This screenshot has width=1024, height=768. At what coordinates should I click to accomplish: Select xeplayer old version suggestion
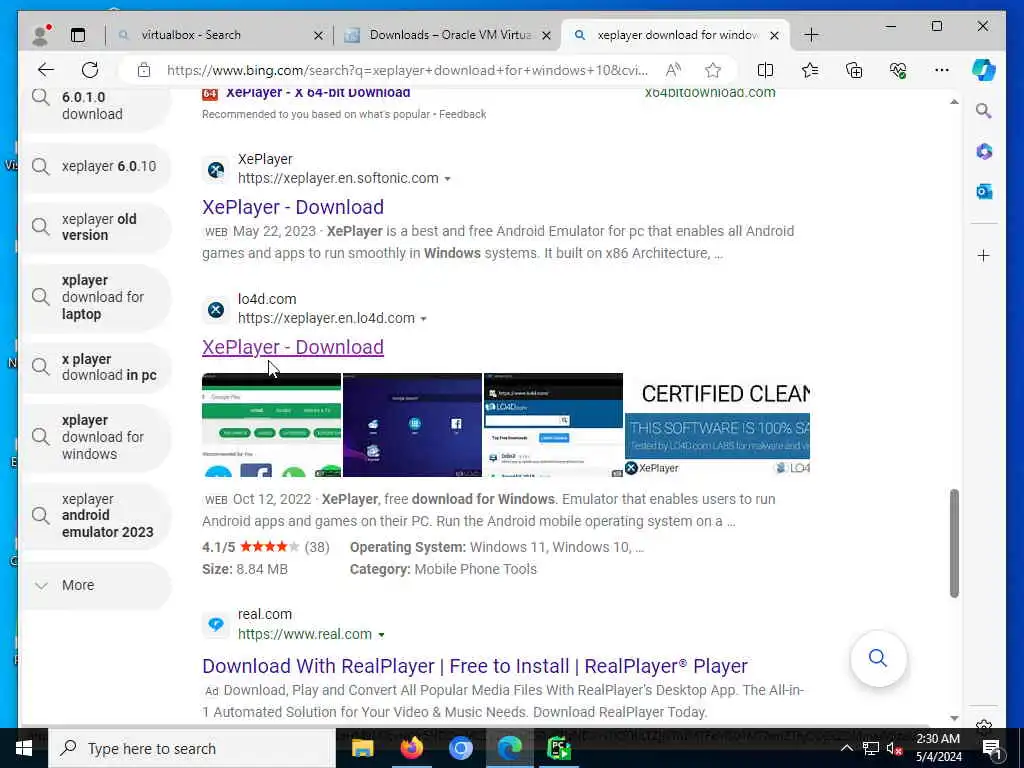97,227
